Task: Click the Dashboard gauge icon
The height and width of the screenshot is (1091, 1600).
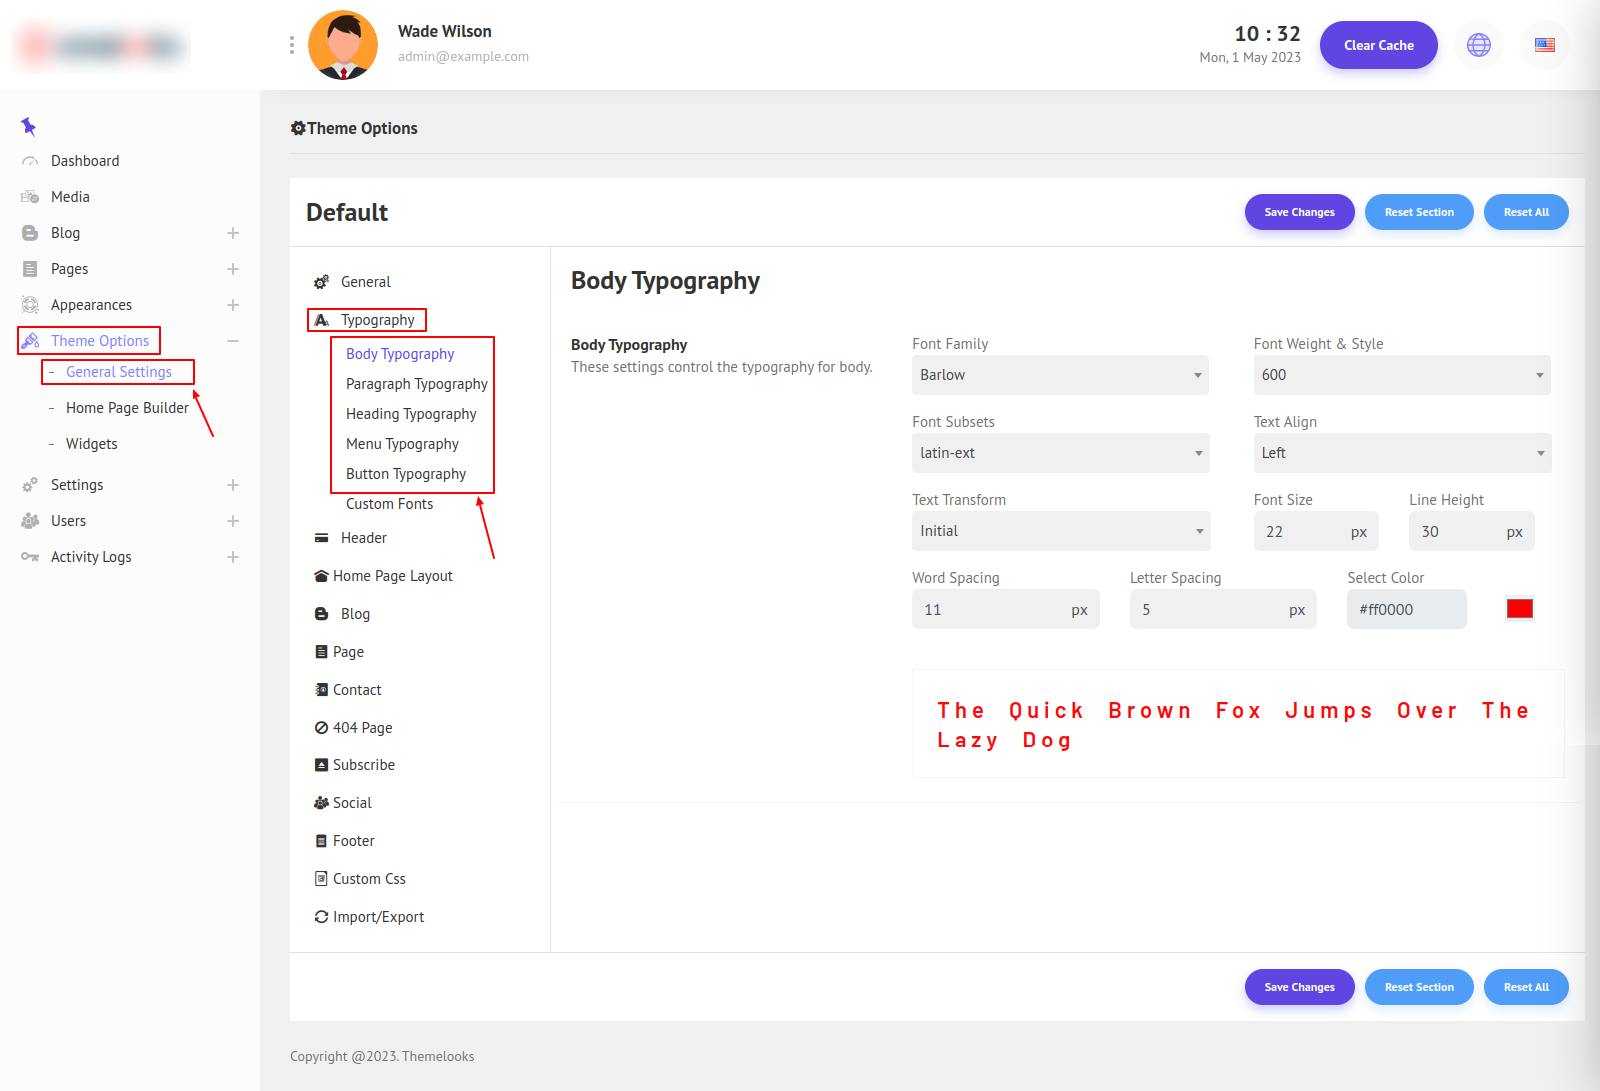Action: click(30, 161)
